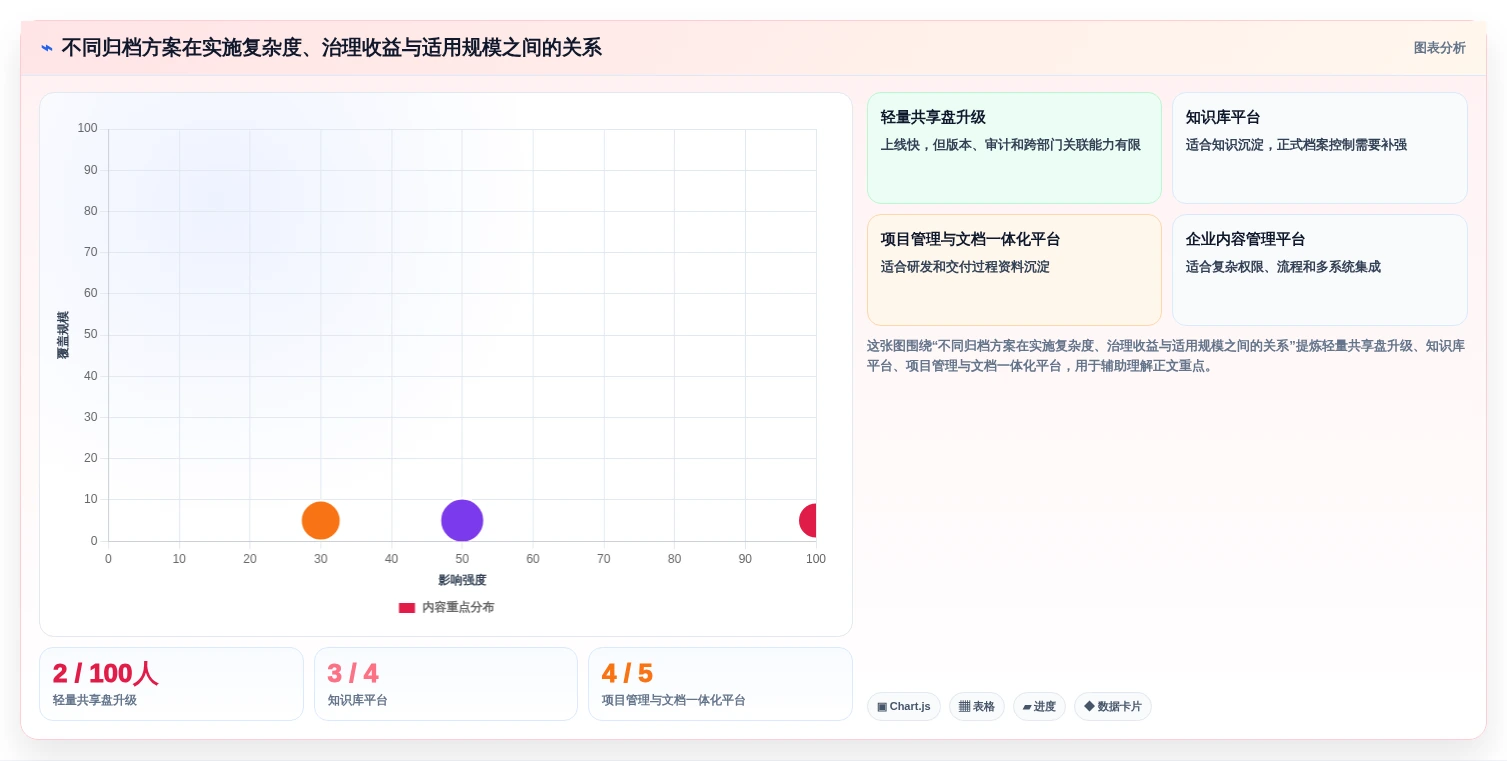Select the orange bubble at 30 on the chart
1507x761 pixels.
click(x=321, y=520)
